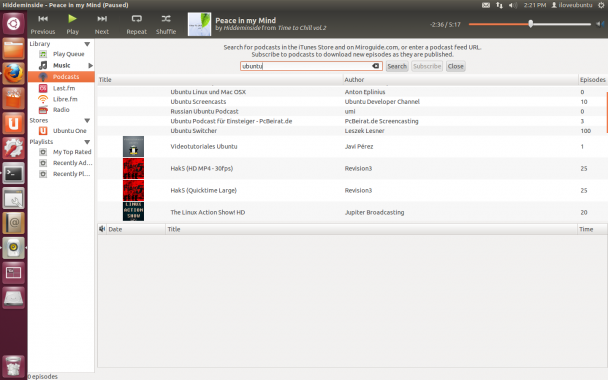Adjust the song position slider
This screenshot has height=380, width=608.
point(530,24)
